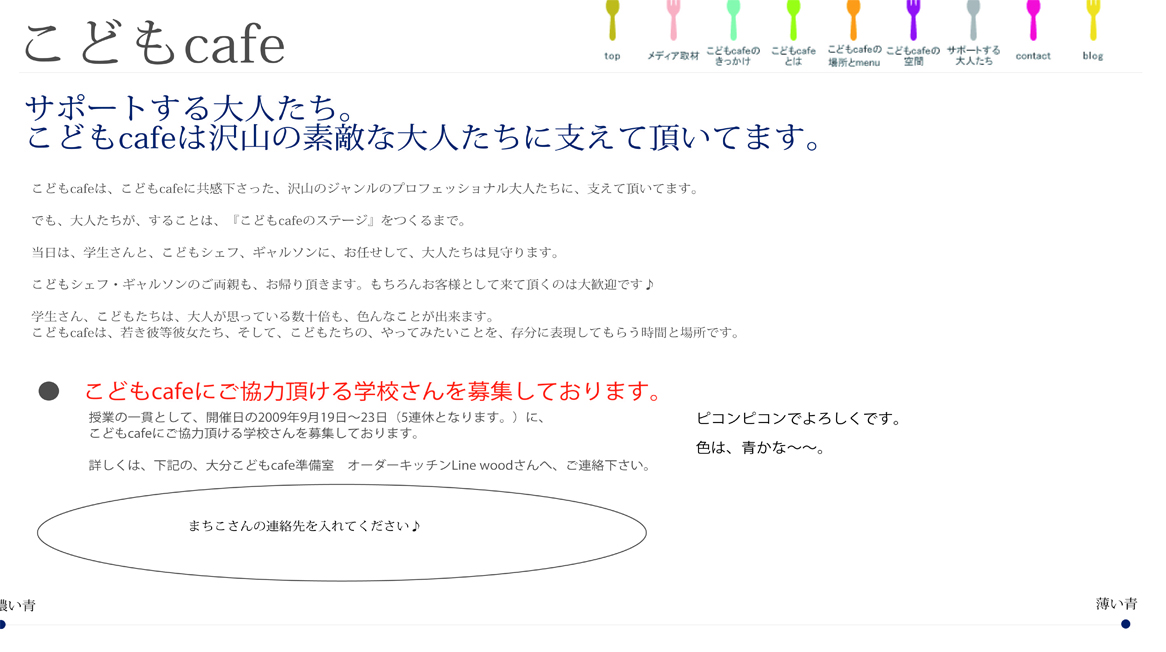Select the contact text label in navigation
Viewport: 1166px width, 652px height.
[1033, 56]
